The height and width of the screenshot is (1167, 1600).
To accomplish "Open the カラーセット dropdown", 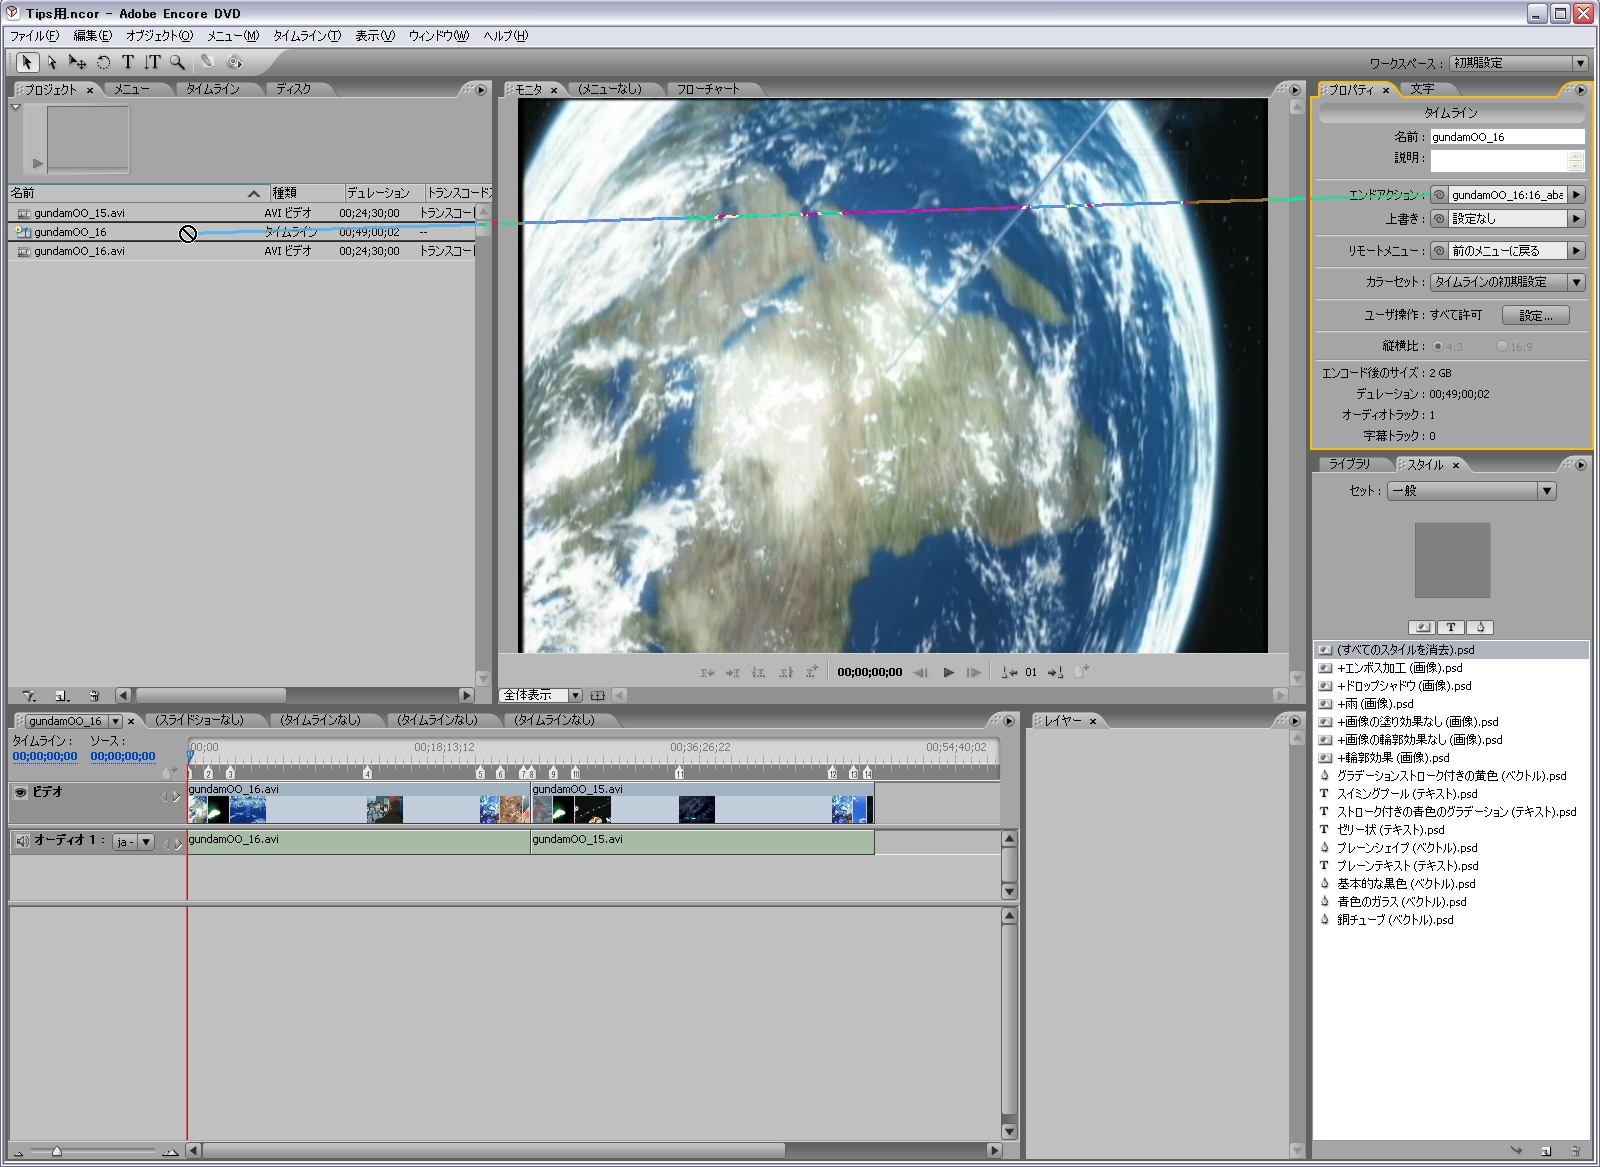I will tap(1508, 282).
